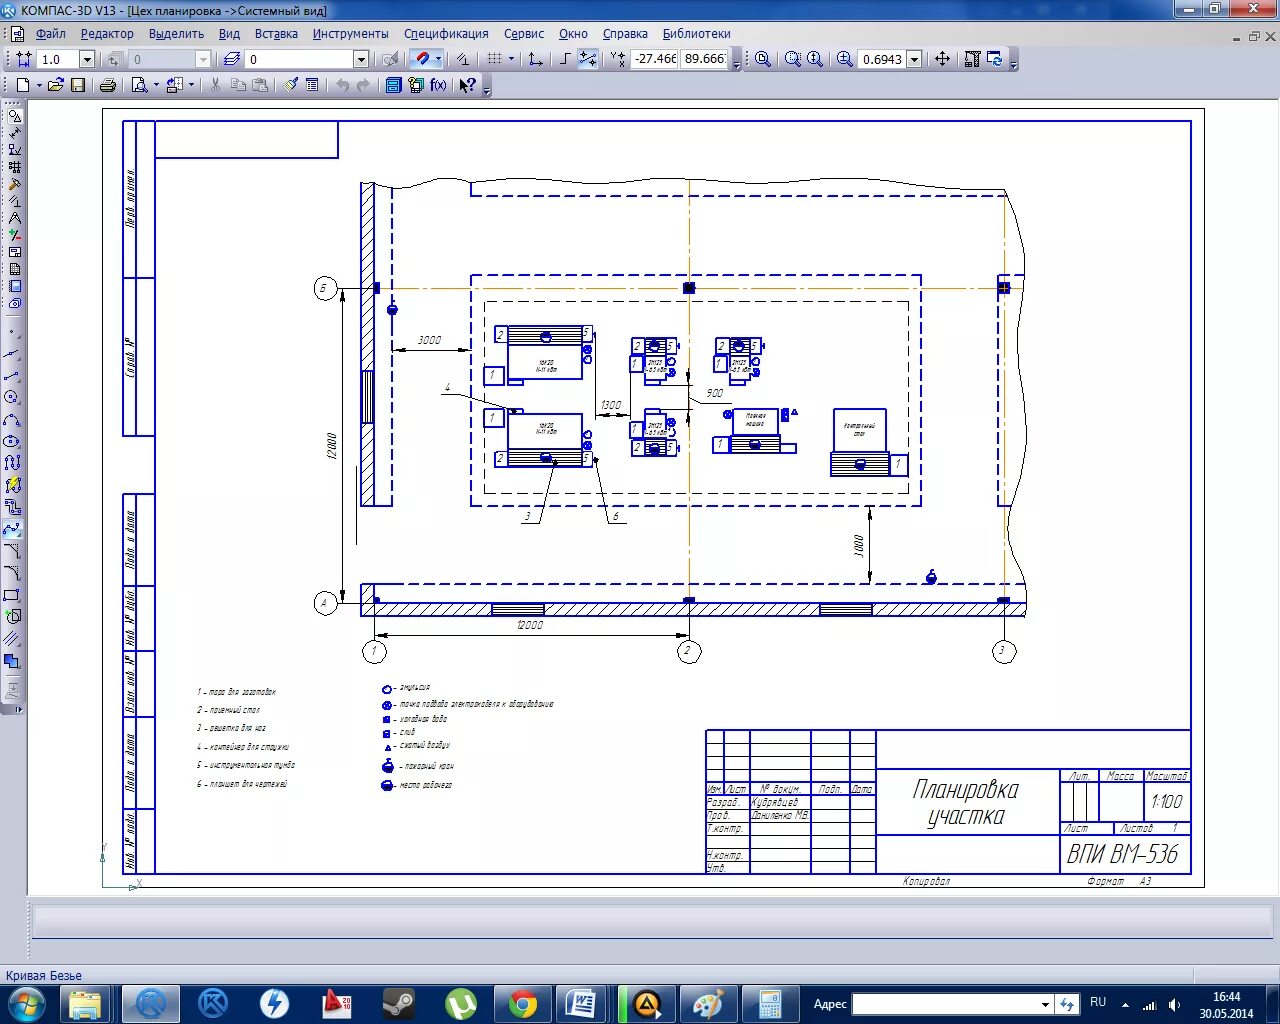Open print preview with the magnifier-page icon
Image resolution: width=1280 pixels, height=1024 pixels.
(x=139, y=86)
